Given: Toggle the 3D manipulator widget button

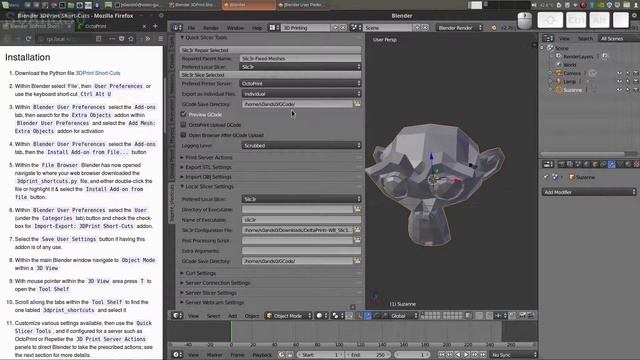Looking at the screenshot, I should tap(359, 316).
